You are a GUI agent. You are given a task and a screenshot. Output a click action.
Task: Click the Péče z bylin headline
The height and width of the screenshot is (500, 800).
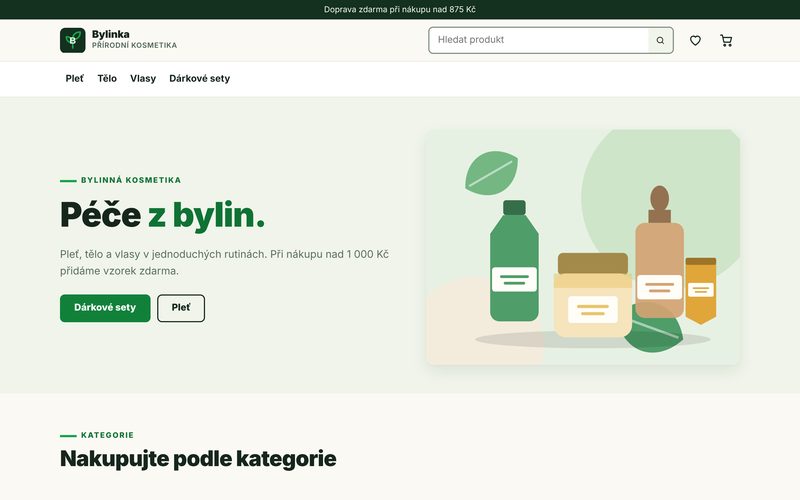tap(162, 215)
